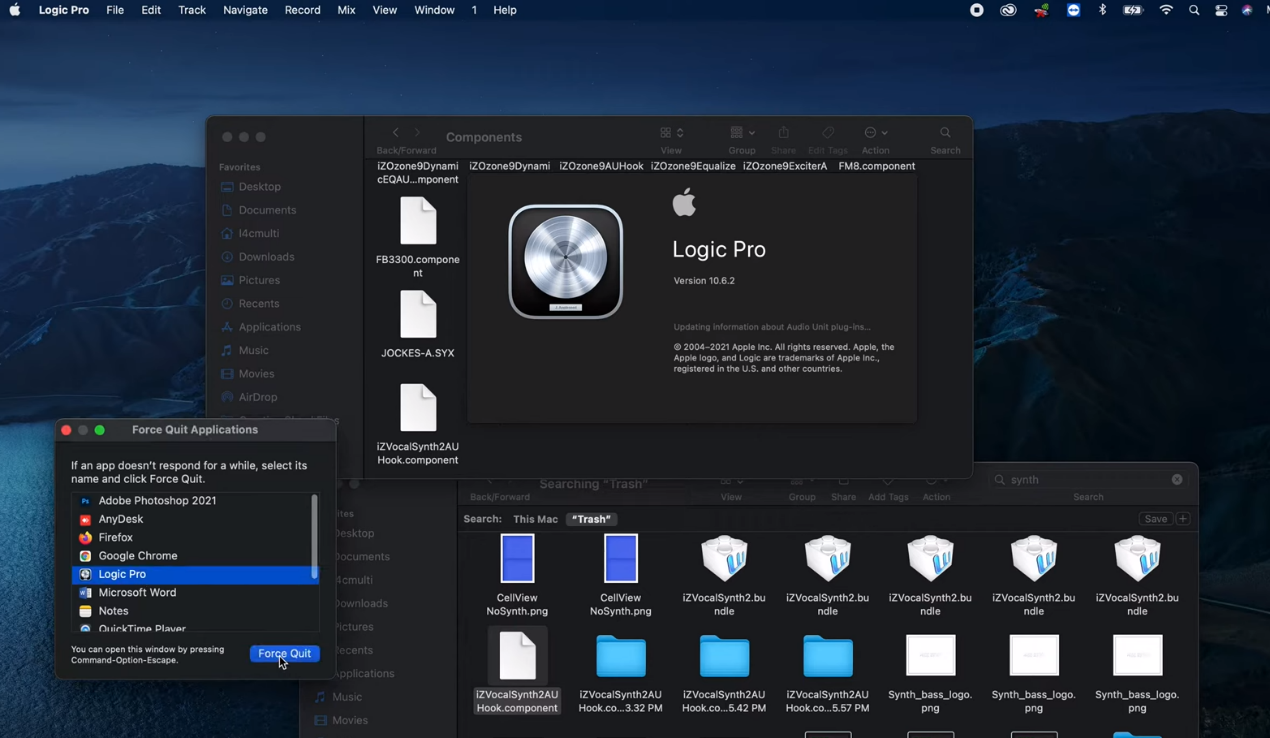1270x738 pixels.
Task: Select Notes in Force Quit list
Action: point(113,611)
